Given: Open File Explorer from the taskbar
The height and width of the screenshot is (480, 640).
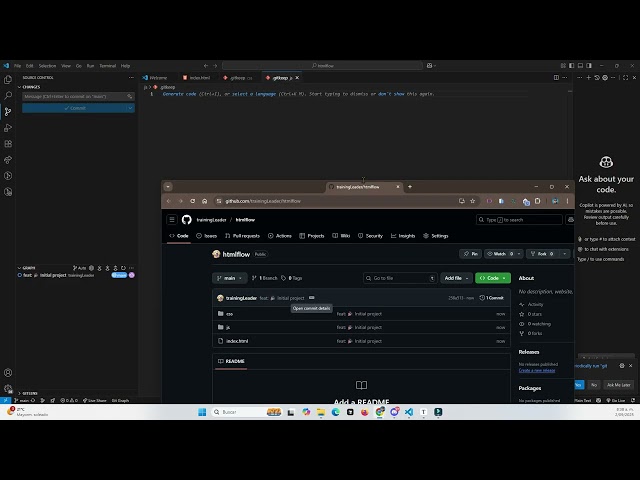Looking at the screenshot, I should point(321,412).
